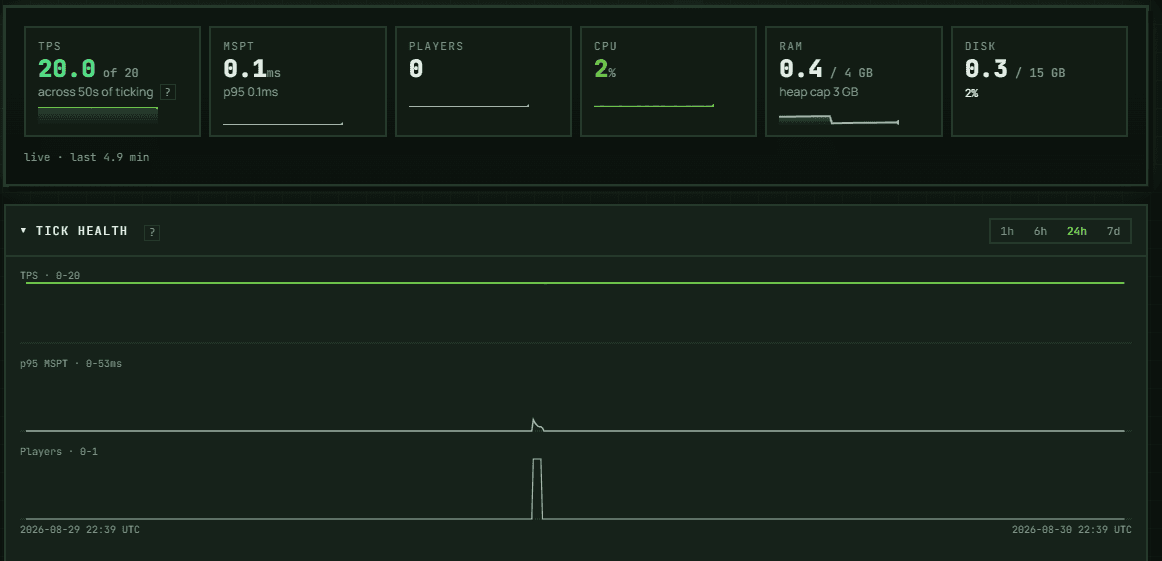Open the Players stat card

(483, 82)
